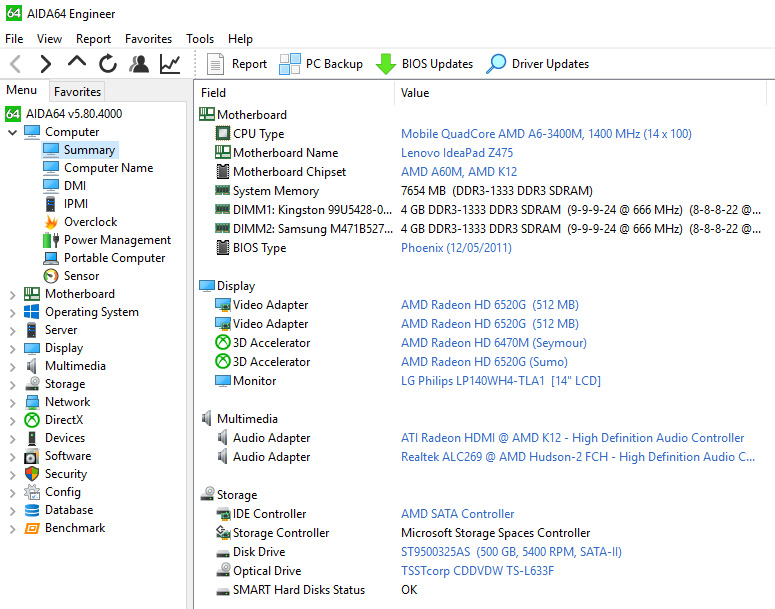Image resolution: width=775 pixels, height=609 pixels.
Task: Expand the Software tree node
Action: [13, 457]
